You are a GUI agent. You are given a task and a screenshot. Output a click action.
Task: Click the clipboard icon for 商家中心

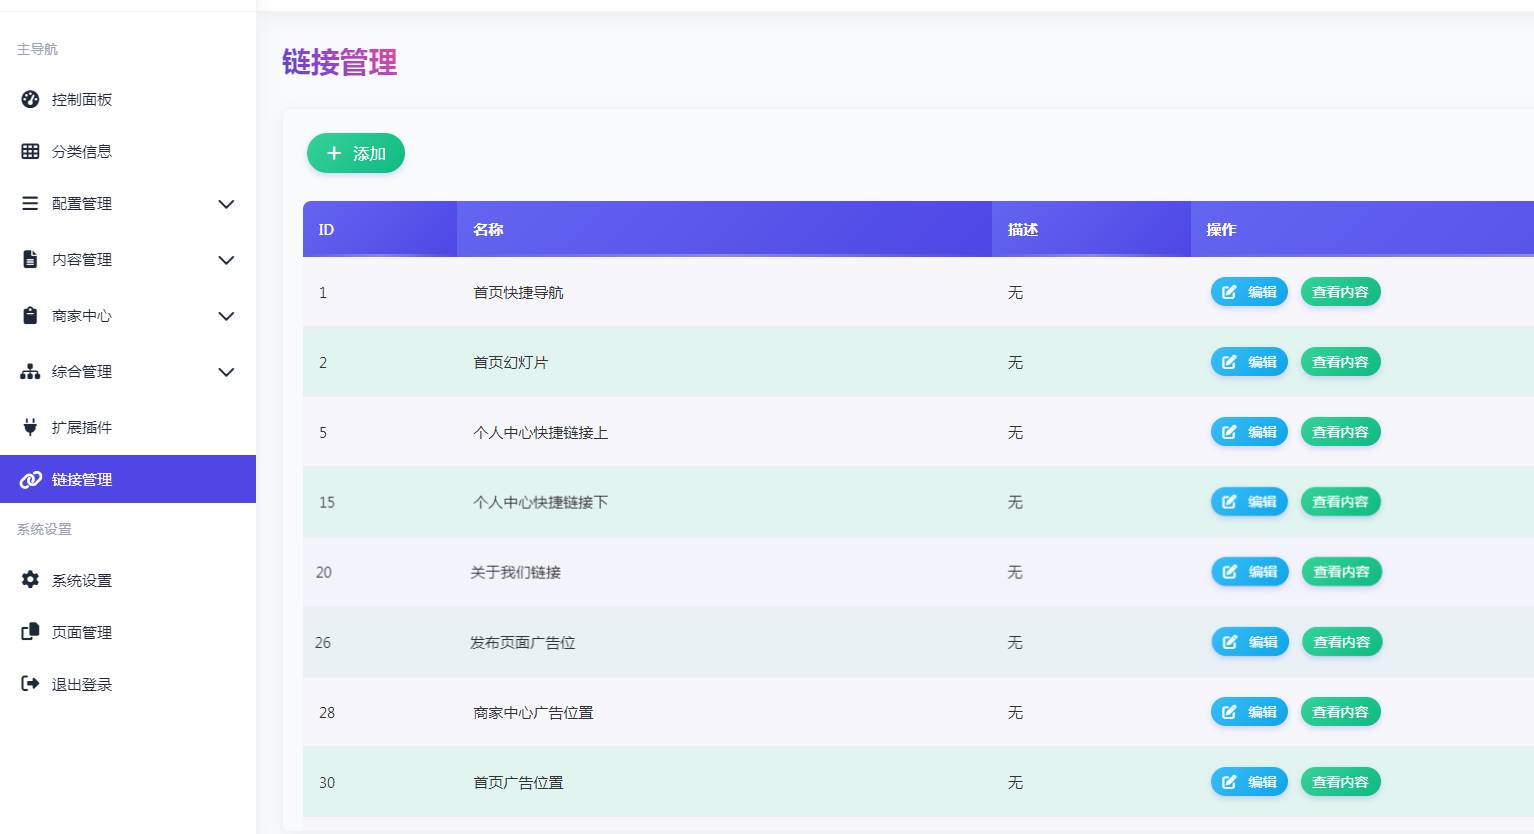(x=30, y=315)
